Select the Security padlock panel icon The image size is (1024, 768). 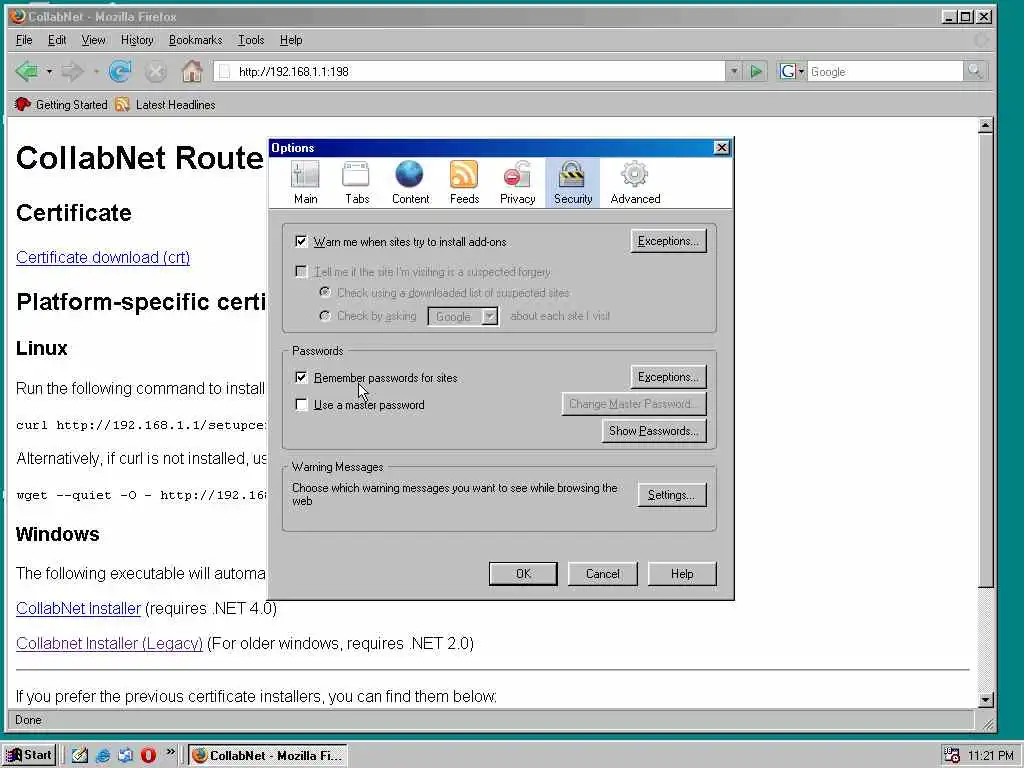(573, 183)
